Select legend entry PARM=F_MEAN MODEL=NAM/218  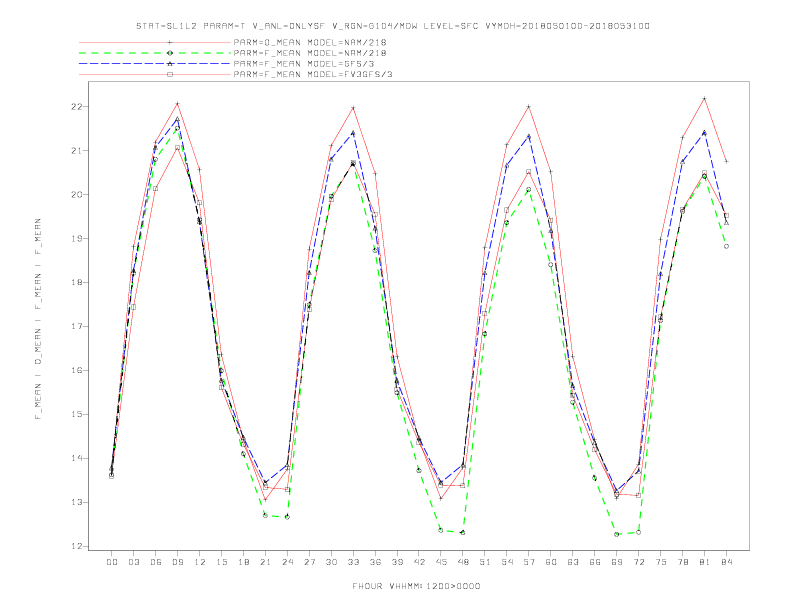310,53
